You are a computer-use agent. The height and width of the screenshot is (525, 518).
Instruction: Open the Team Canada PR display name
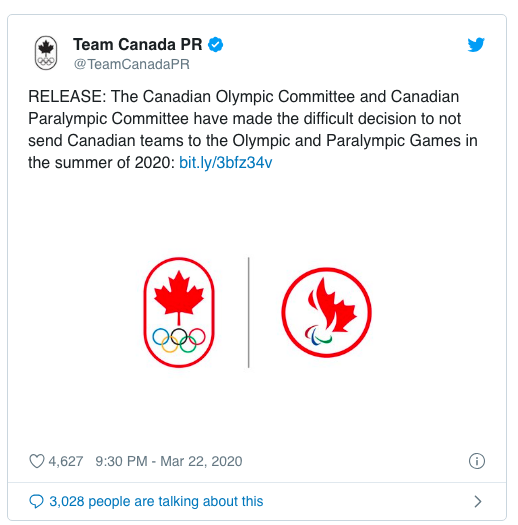(x=137, y=44)
